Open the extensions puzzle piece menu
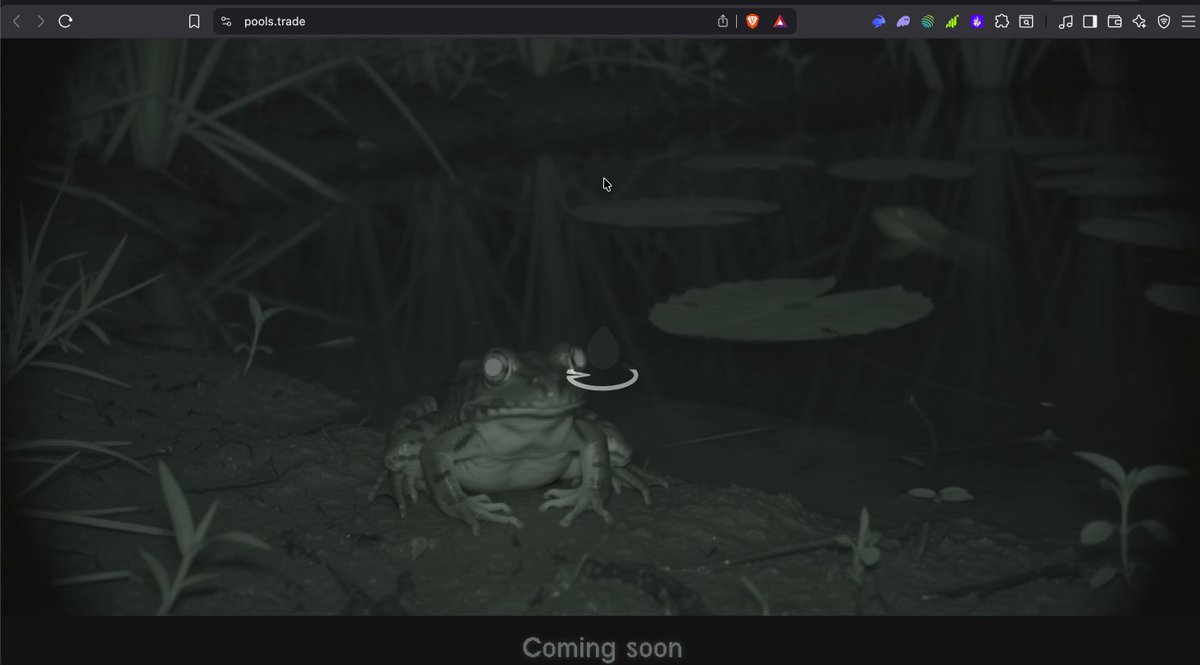 pos(1002,21)
